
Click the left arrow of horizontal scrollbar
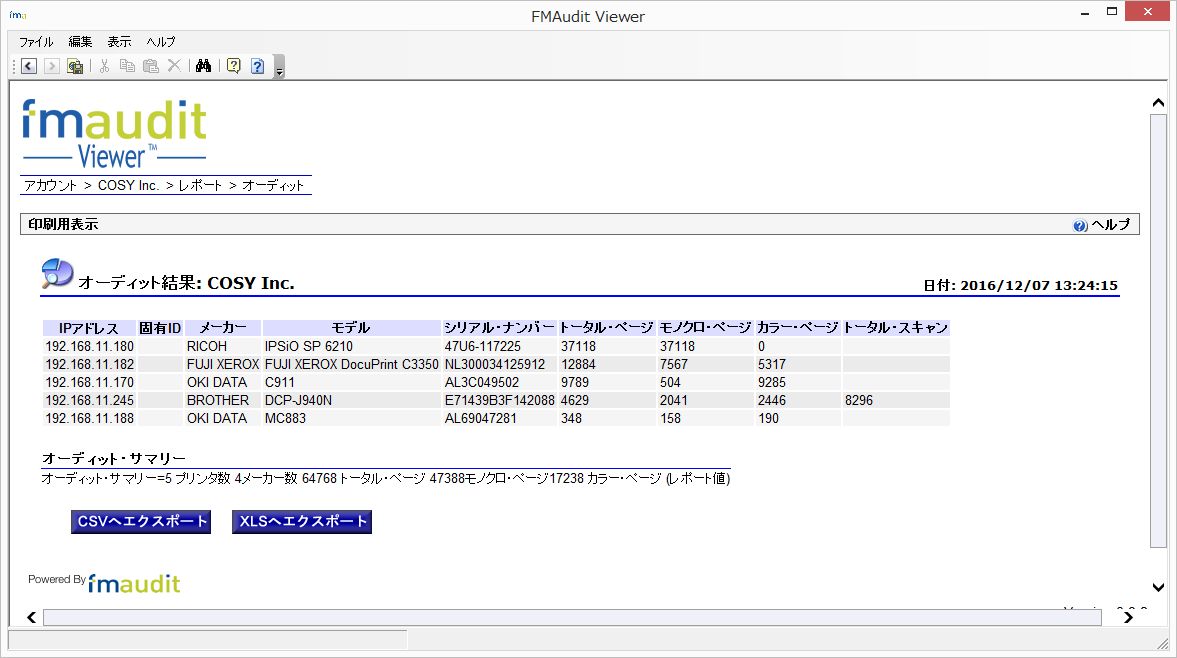pyautogui.click(x=32, y=617)
